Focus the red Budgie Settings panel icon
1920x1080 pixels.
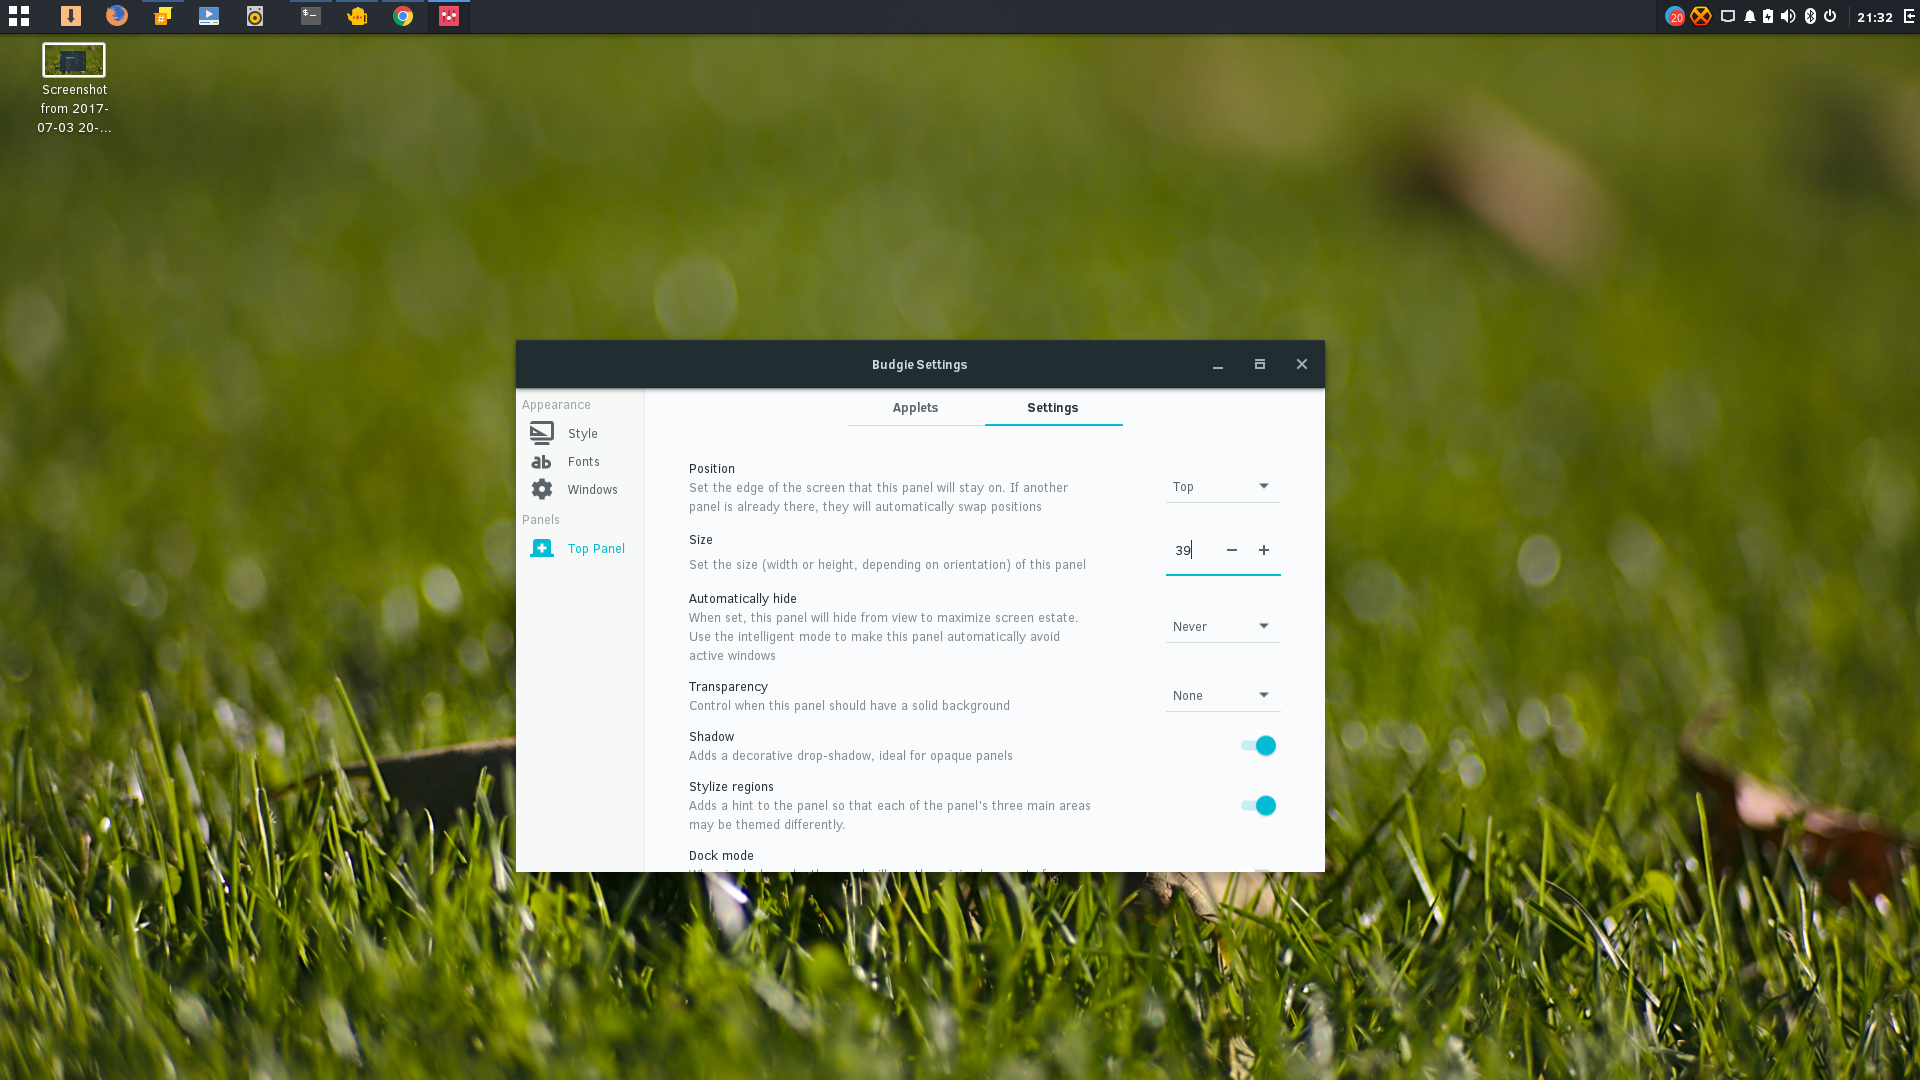(x=449, y=16)
